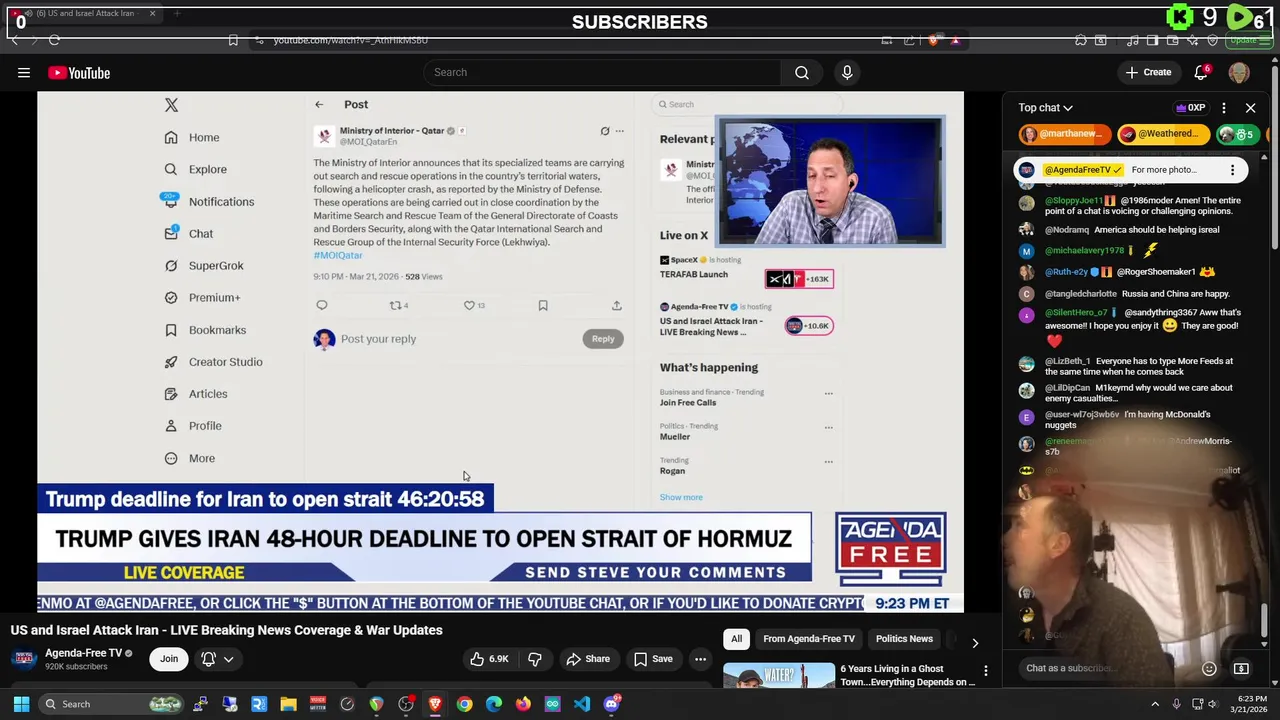The height and width of the screenshot is (720, 1280).
Task: Go back in browser toolbar
Action: (15, 40)
